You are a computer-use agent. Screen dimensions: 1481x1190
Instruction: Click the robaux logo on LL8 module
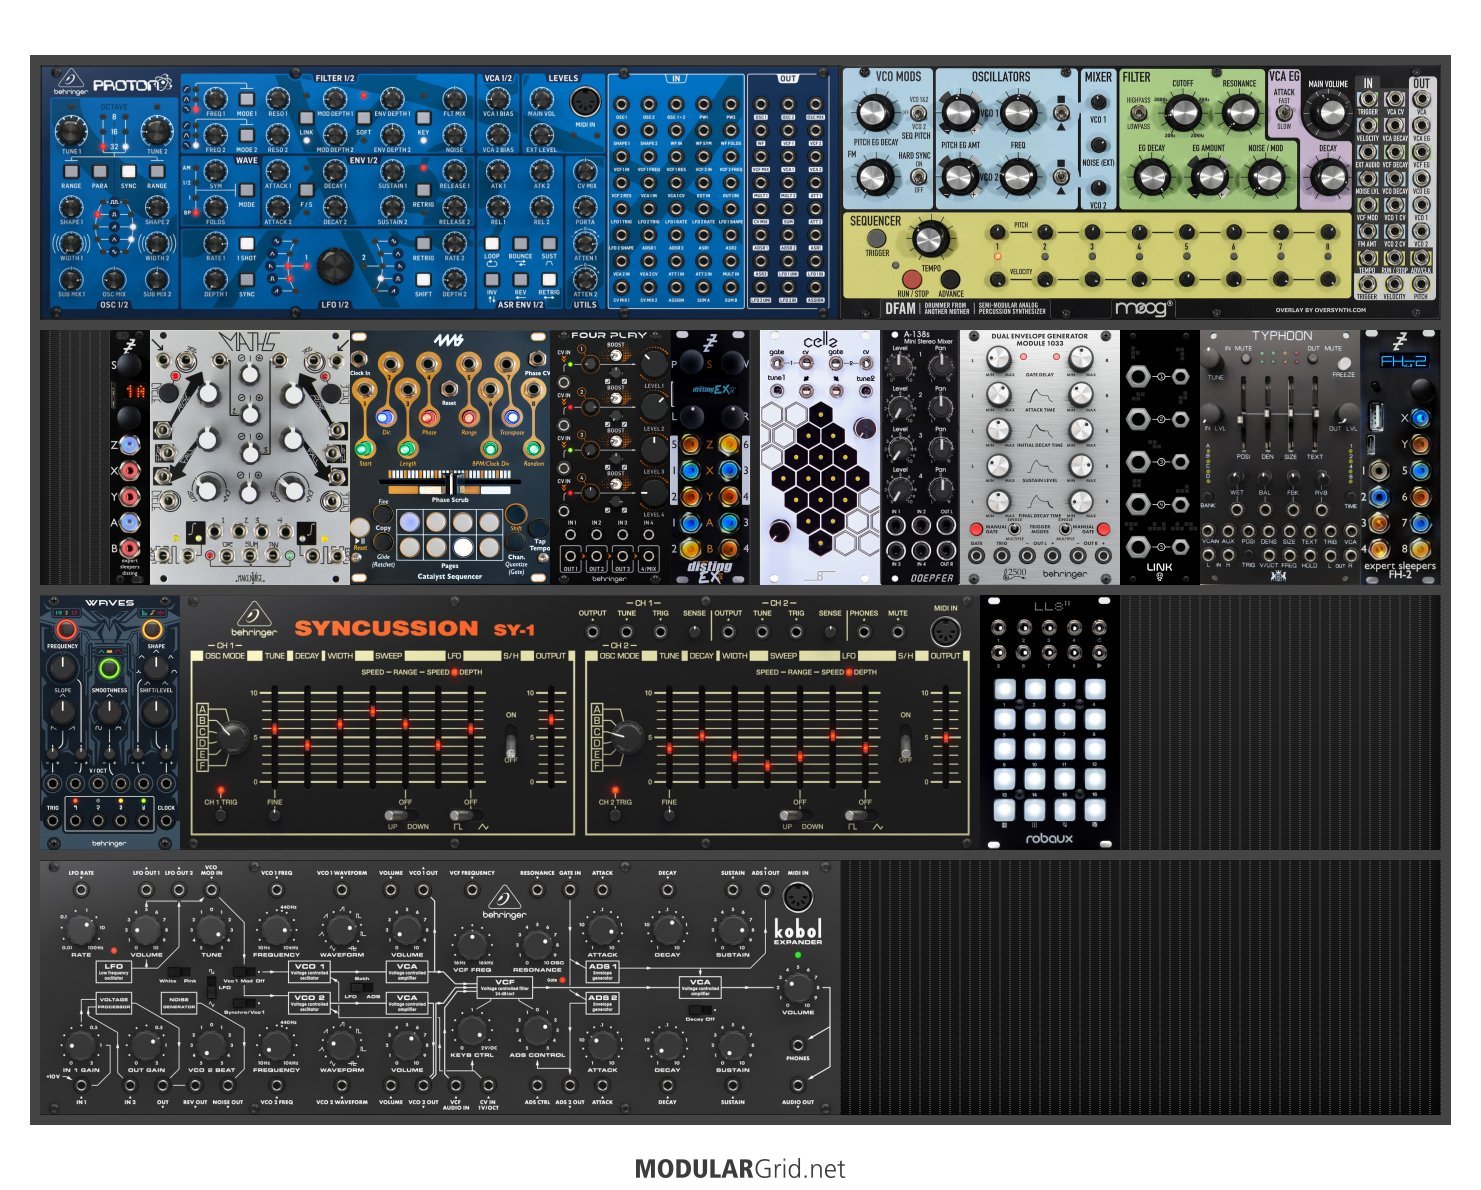[1049, 839]
